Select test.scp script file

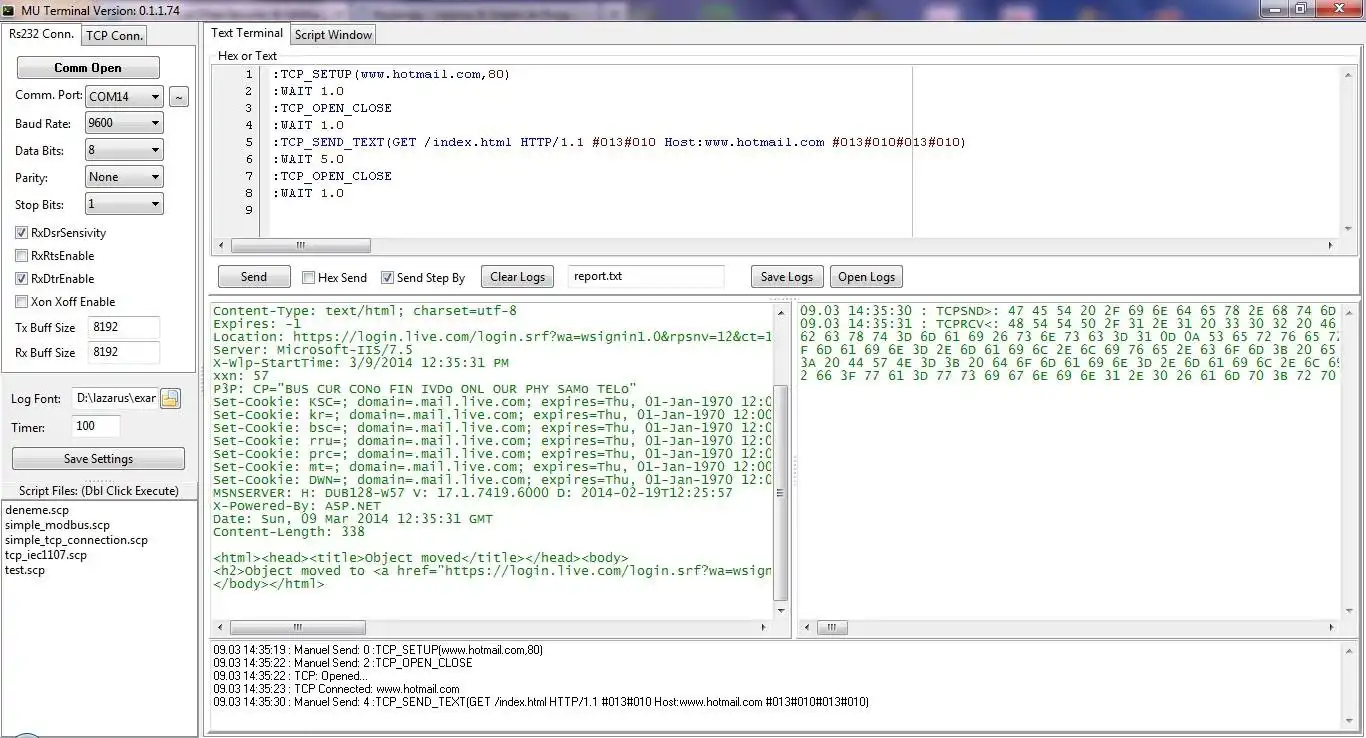click(x=25, y=570)
